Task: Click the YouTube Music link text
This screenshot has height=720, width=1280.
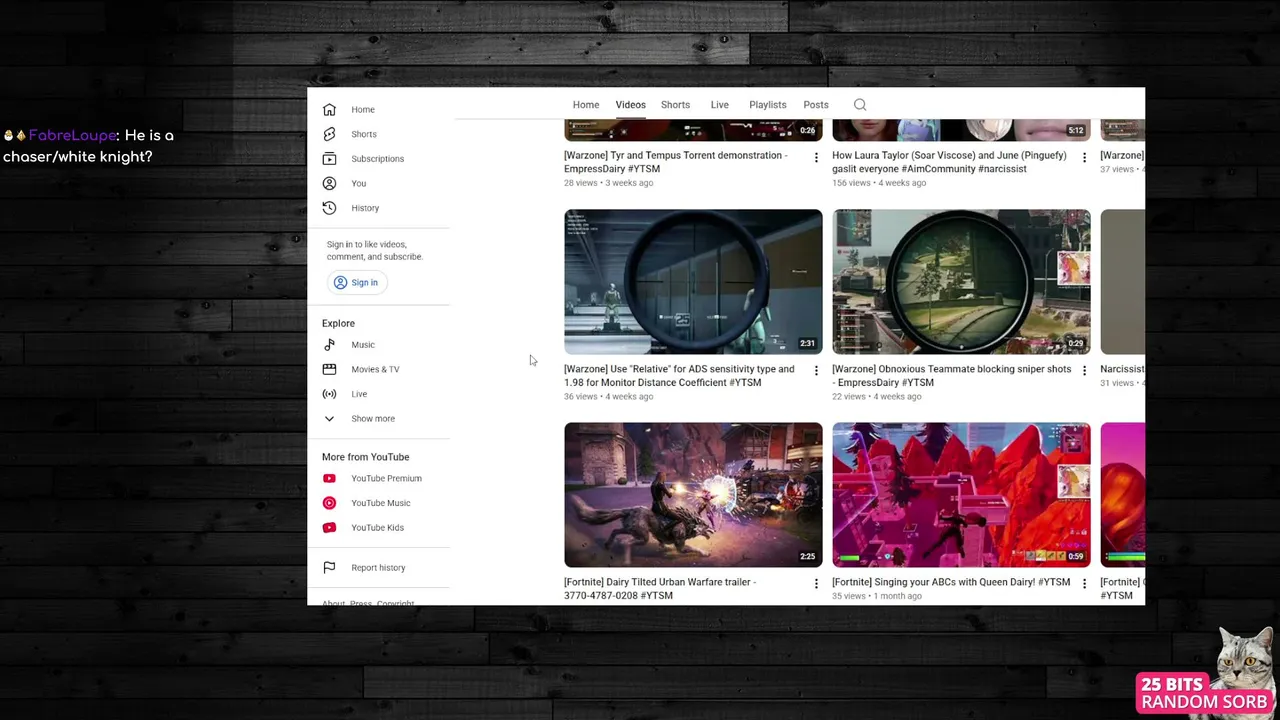Action: click(x=380, y=503)
